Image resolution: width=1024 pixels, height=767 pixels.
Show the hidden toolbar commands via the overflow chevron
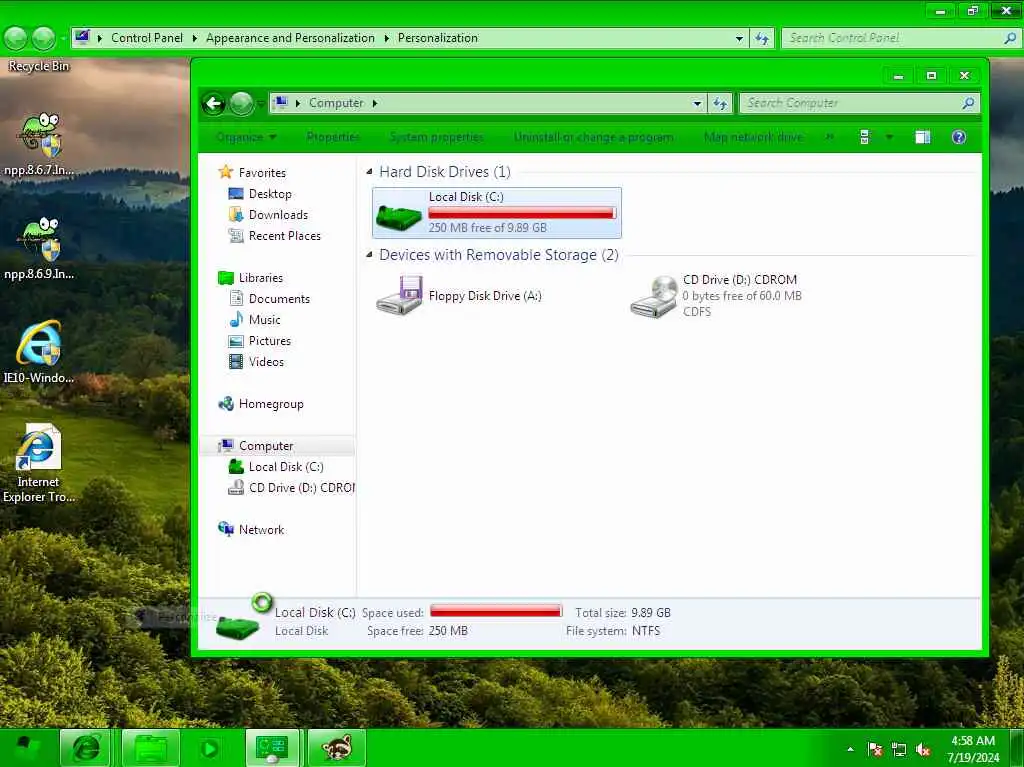[x=829, y=137]
